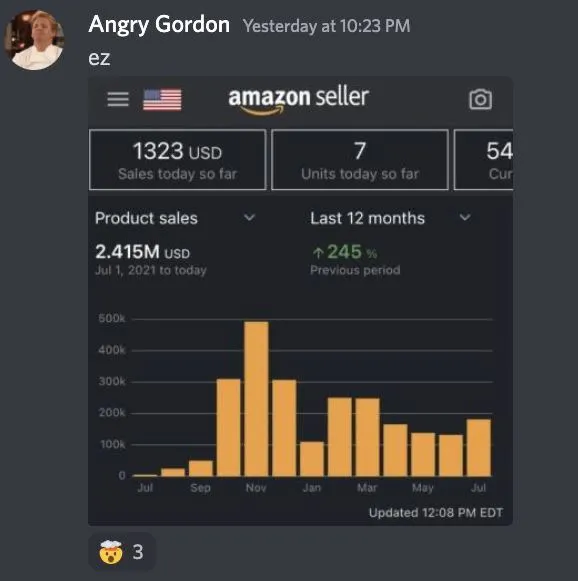The image size is (578, 581).
Task: Click the US flag marketplace icon
Action: point(162,100)
